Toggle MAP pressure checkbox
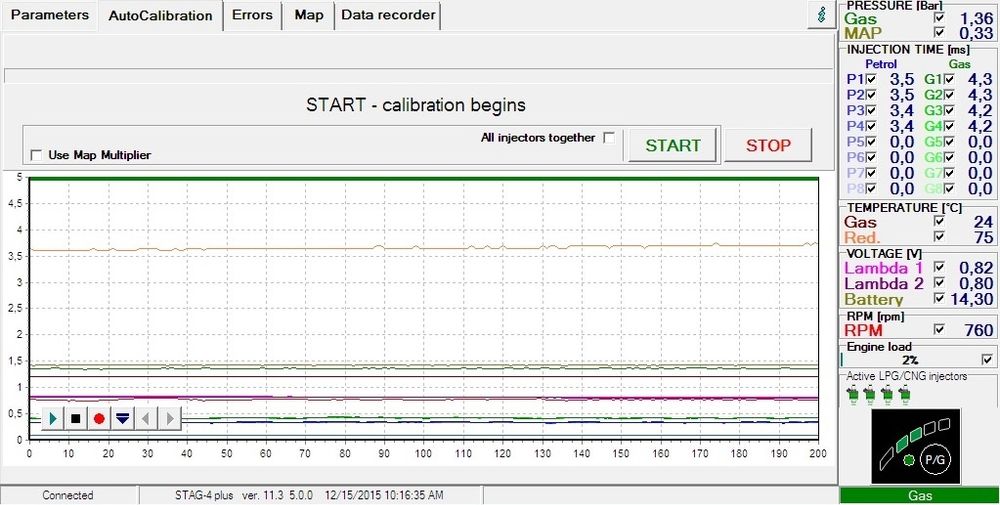The width and height of the screenshot is (1000, 505). click(x=939, y=33)
